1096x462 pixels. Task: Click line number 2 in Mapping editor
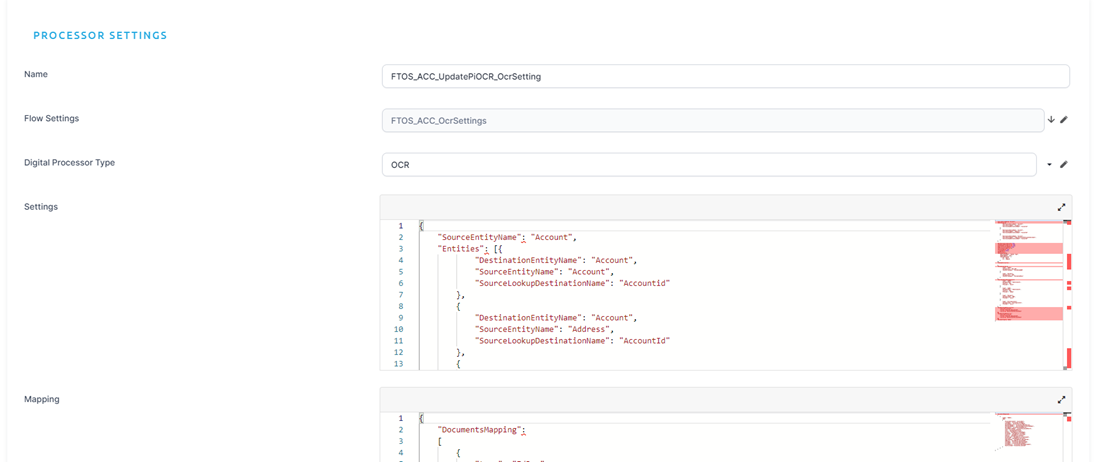tap(400, 429)
